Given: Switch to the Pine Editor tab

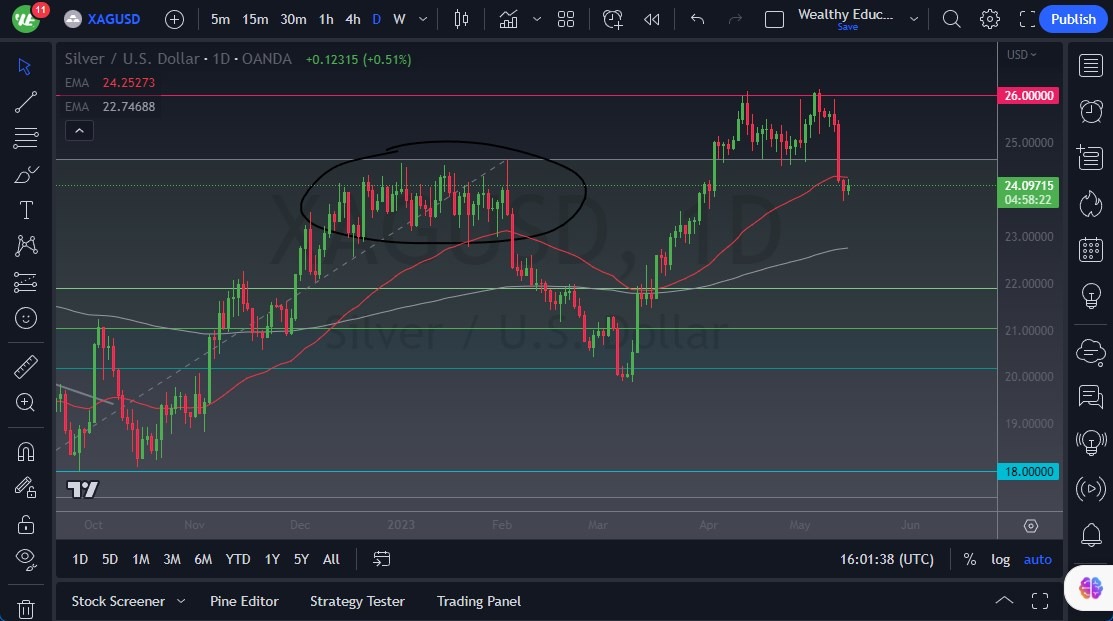Looking at the screenshot, I should pos(244,601).
